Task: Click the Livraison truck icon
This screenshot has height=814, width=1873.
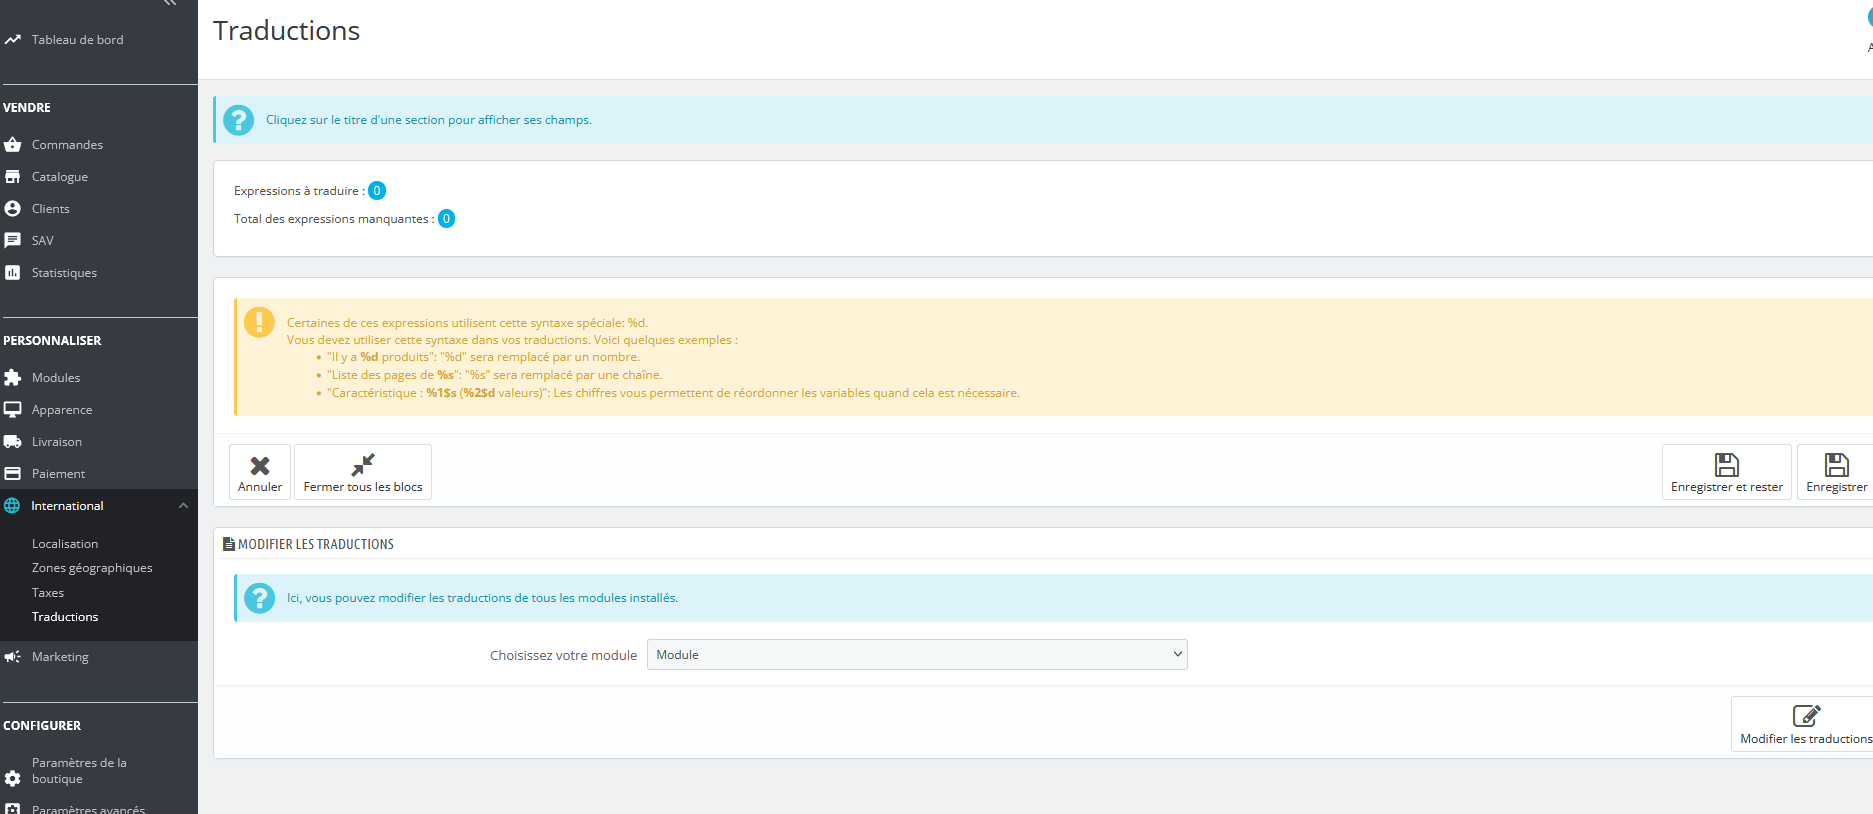Action: [13, 442]
